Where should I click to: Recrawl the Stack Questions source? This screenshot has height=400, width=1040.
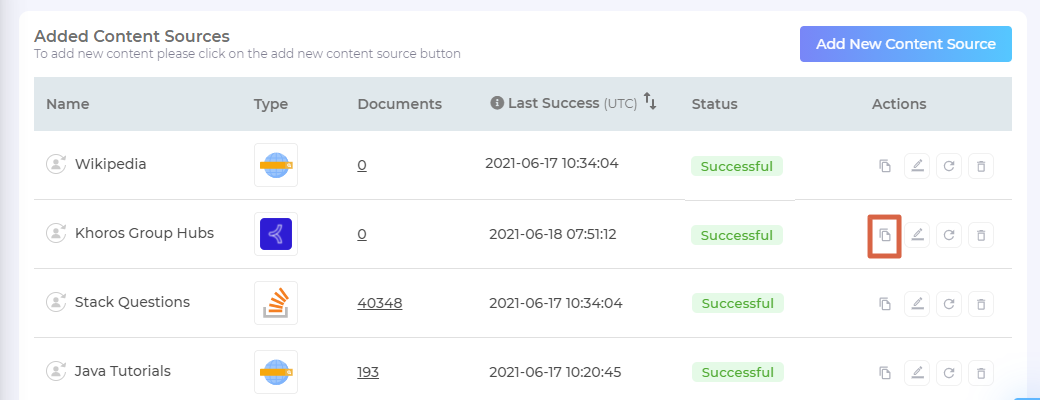point(949,303)
